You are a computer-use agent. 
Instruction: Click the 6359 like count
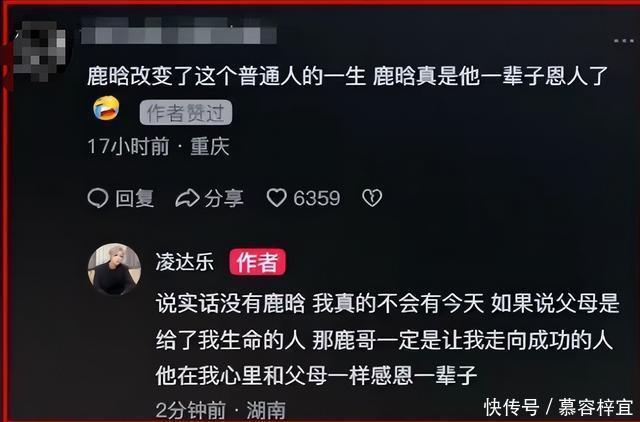pyautogui.click(x=316, y=198)
